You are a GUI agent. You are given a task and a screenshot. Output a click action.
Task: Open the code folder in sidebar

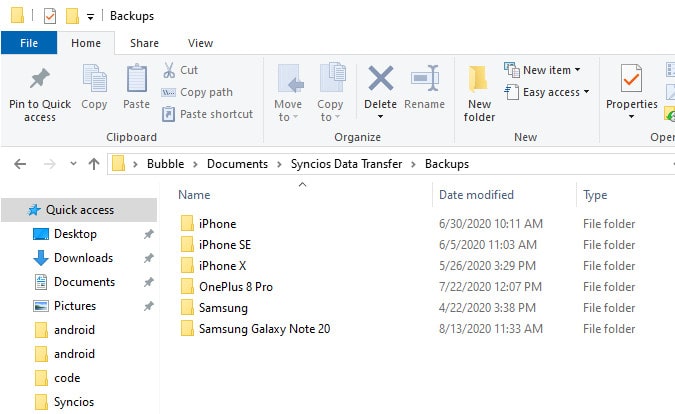(x=67, y=378)
